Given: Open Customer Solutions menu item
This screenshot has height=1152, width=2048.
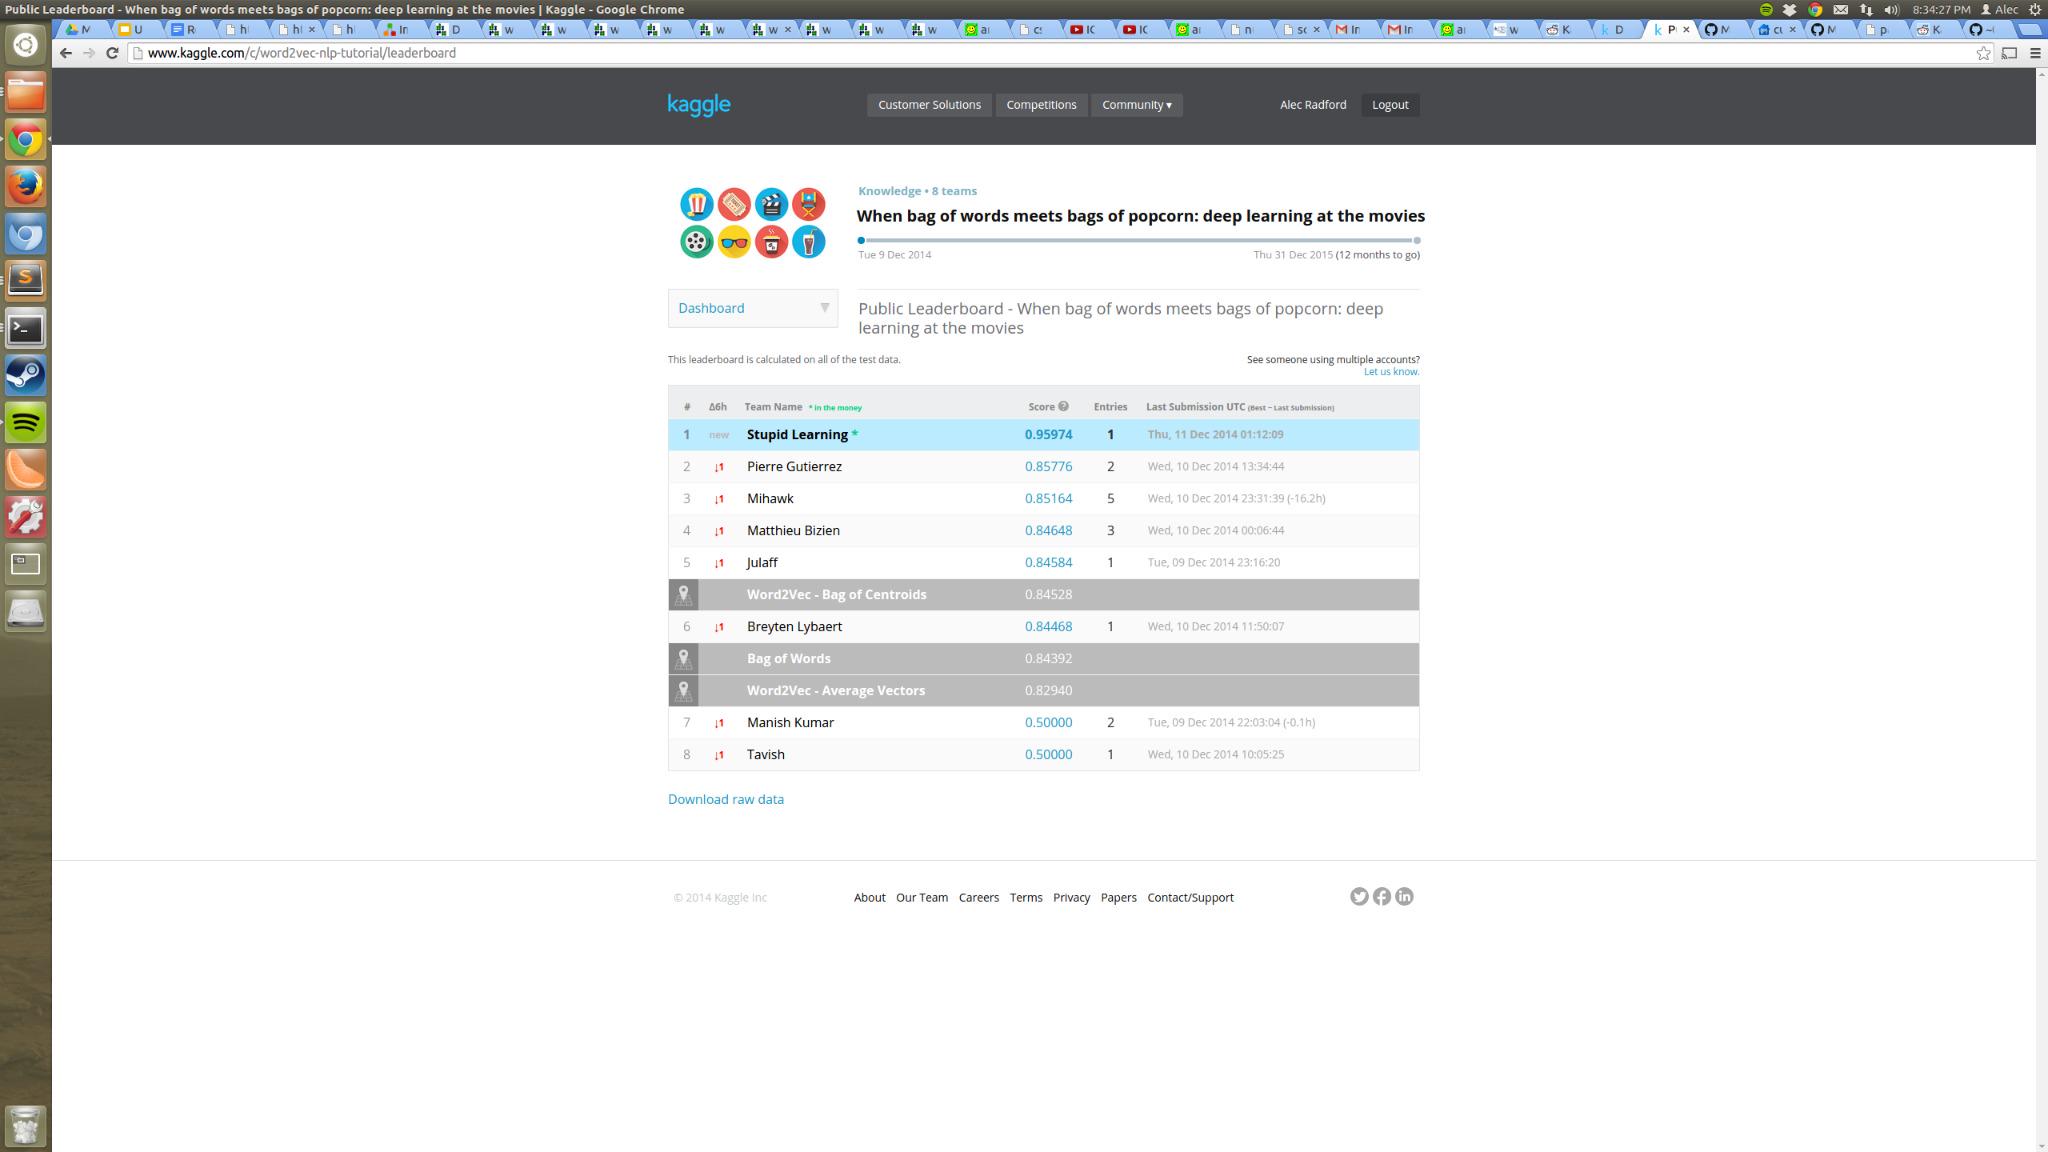Looking at the screenshot, I should [x=929, y=105].
